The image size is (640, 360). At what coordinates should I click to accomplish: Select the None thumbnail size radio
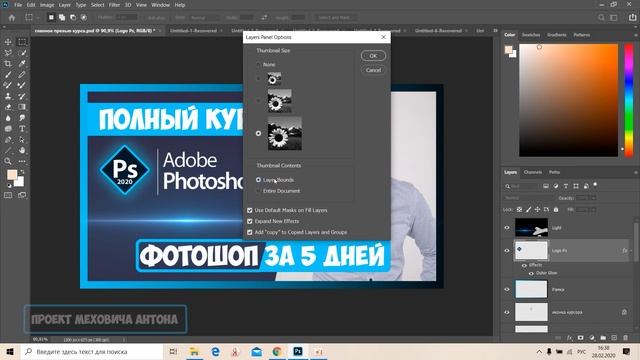tap(258, 64)
